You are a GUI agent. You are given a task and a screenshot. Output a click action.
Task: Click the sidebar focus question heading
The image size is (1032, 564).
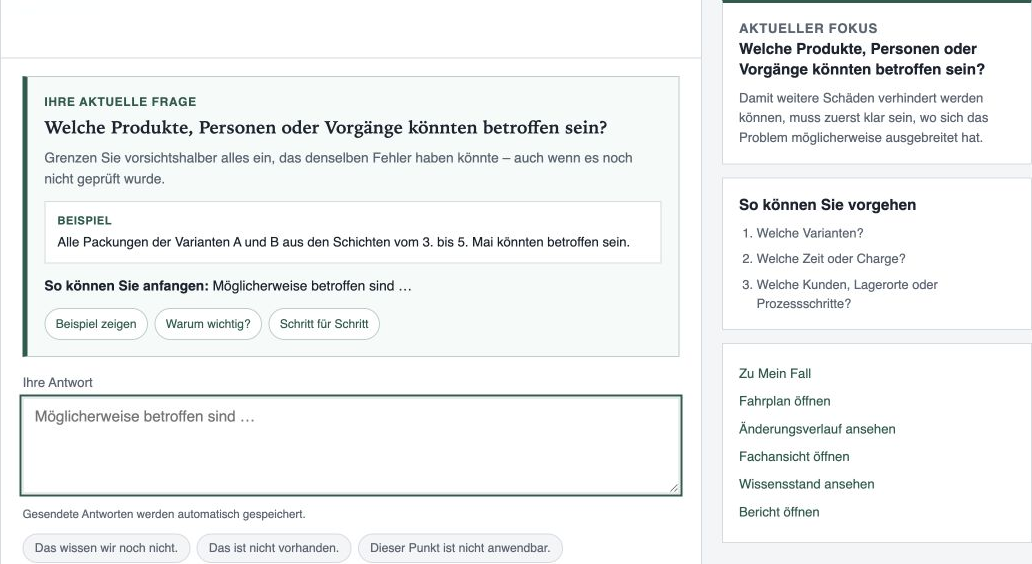(x=862, y=59)
